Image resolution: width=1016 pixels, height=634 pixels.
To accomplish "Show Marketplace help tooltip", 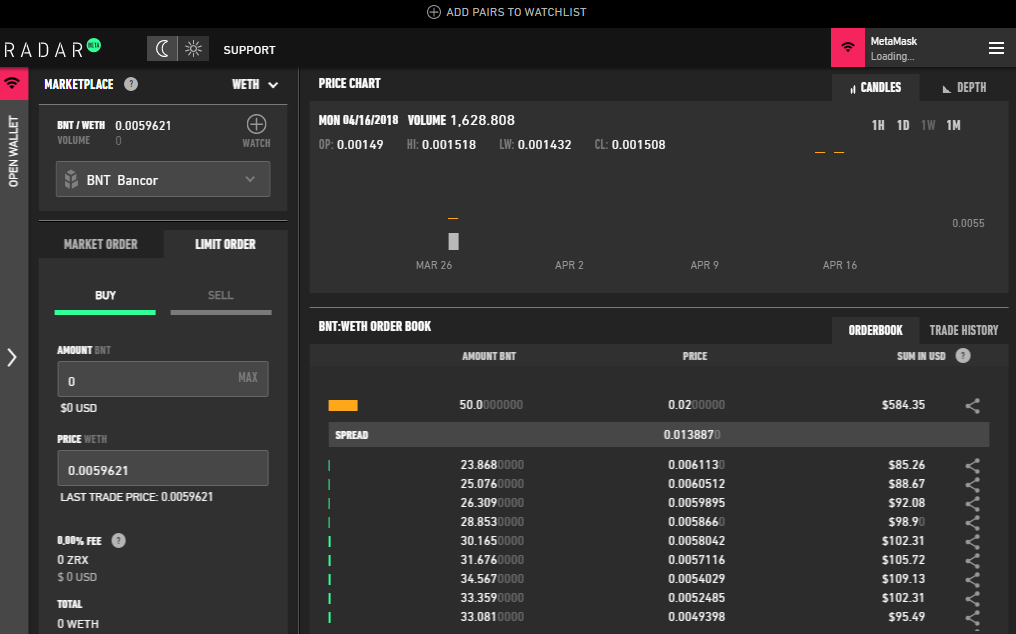I will tap(131, 84).
